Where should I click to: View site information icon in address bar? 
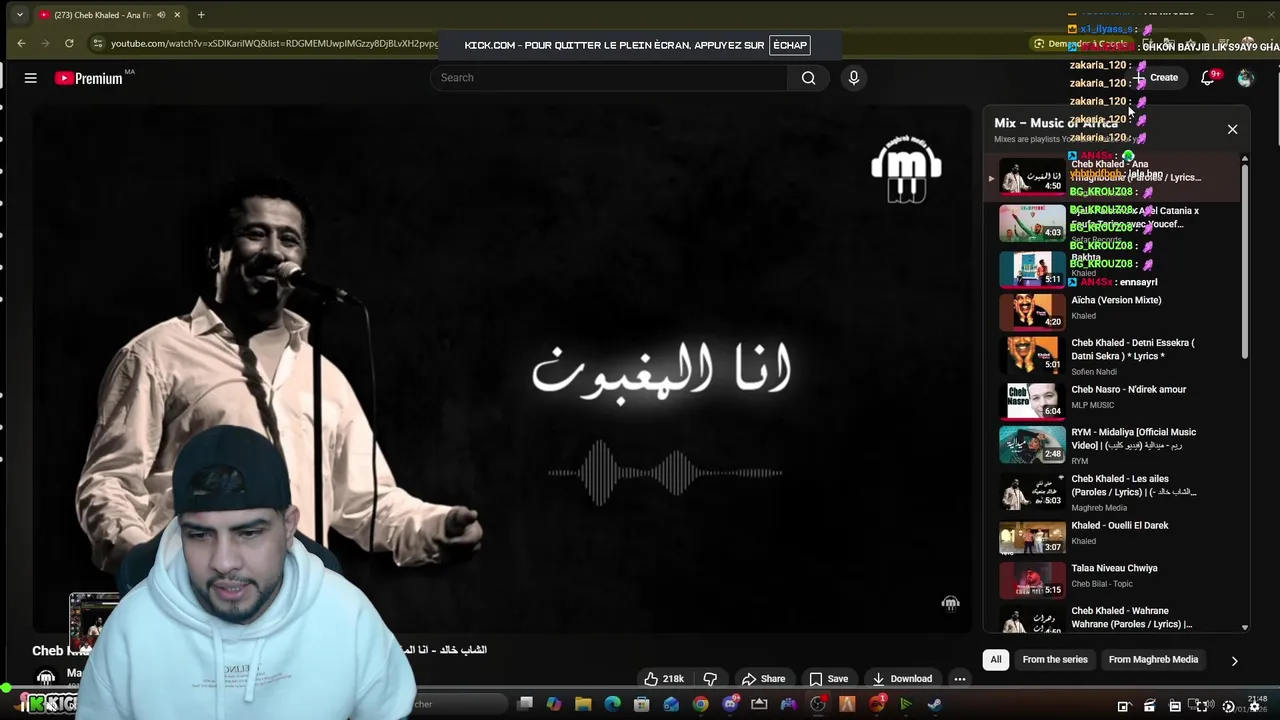pyautogui.click(x=97, y=43)
